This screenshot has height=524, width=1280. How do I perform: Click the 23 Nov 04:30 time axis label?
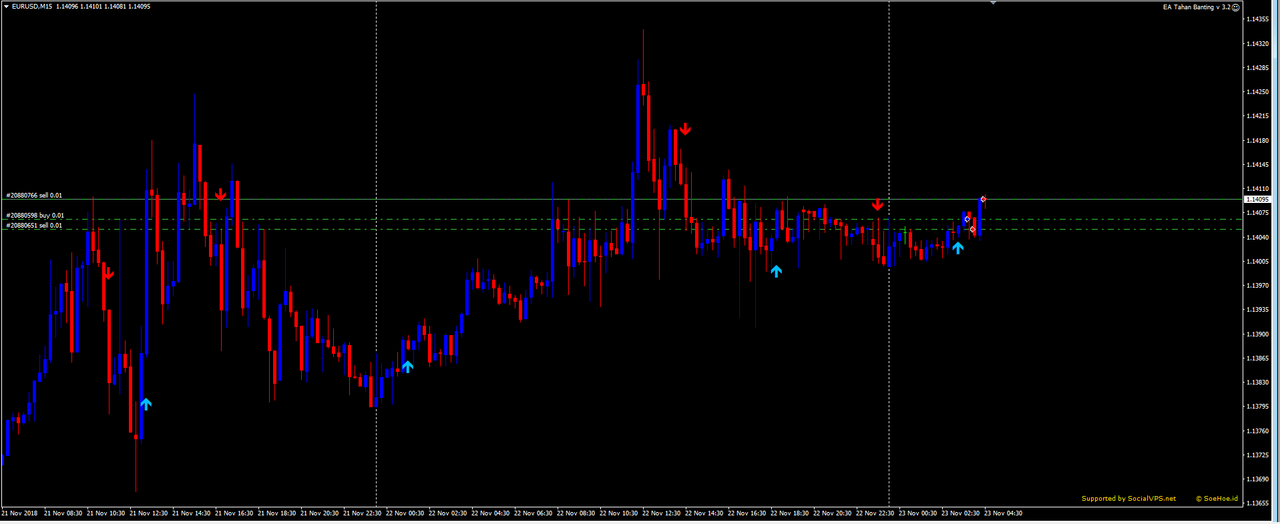pos(1003,513)
